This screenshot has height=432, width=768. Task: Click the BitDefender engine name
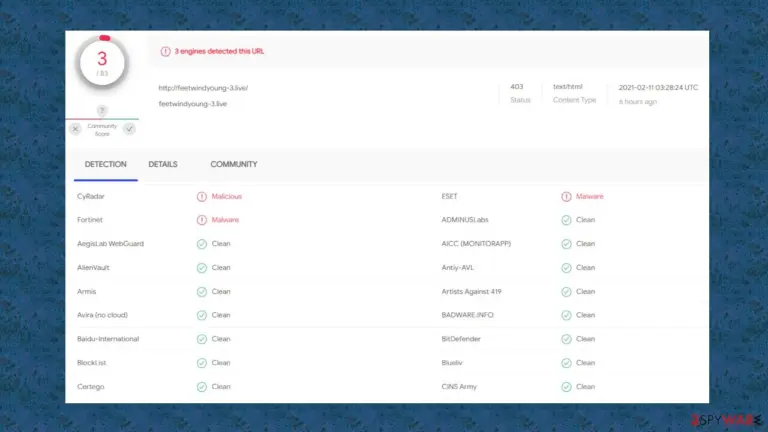click(x=461, y=339)
